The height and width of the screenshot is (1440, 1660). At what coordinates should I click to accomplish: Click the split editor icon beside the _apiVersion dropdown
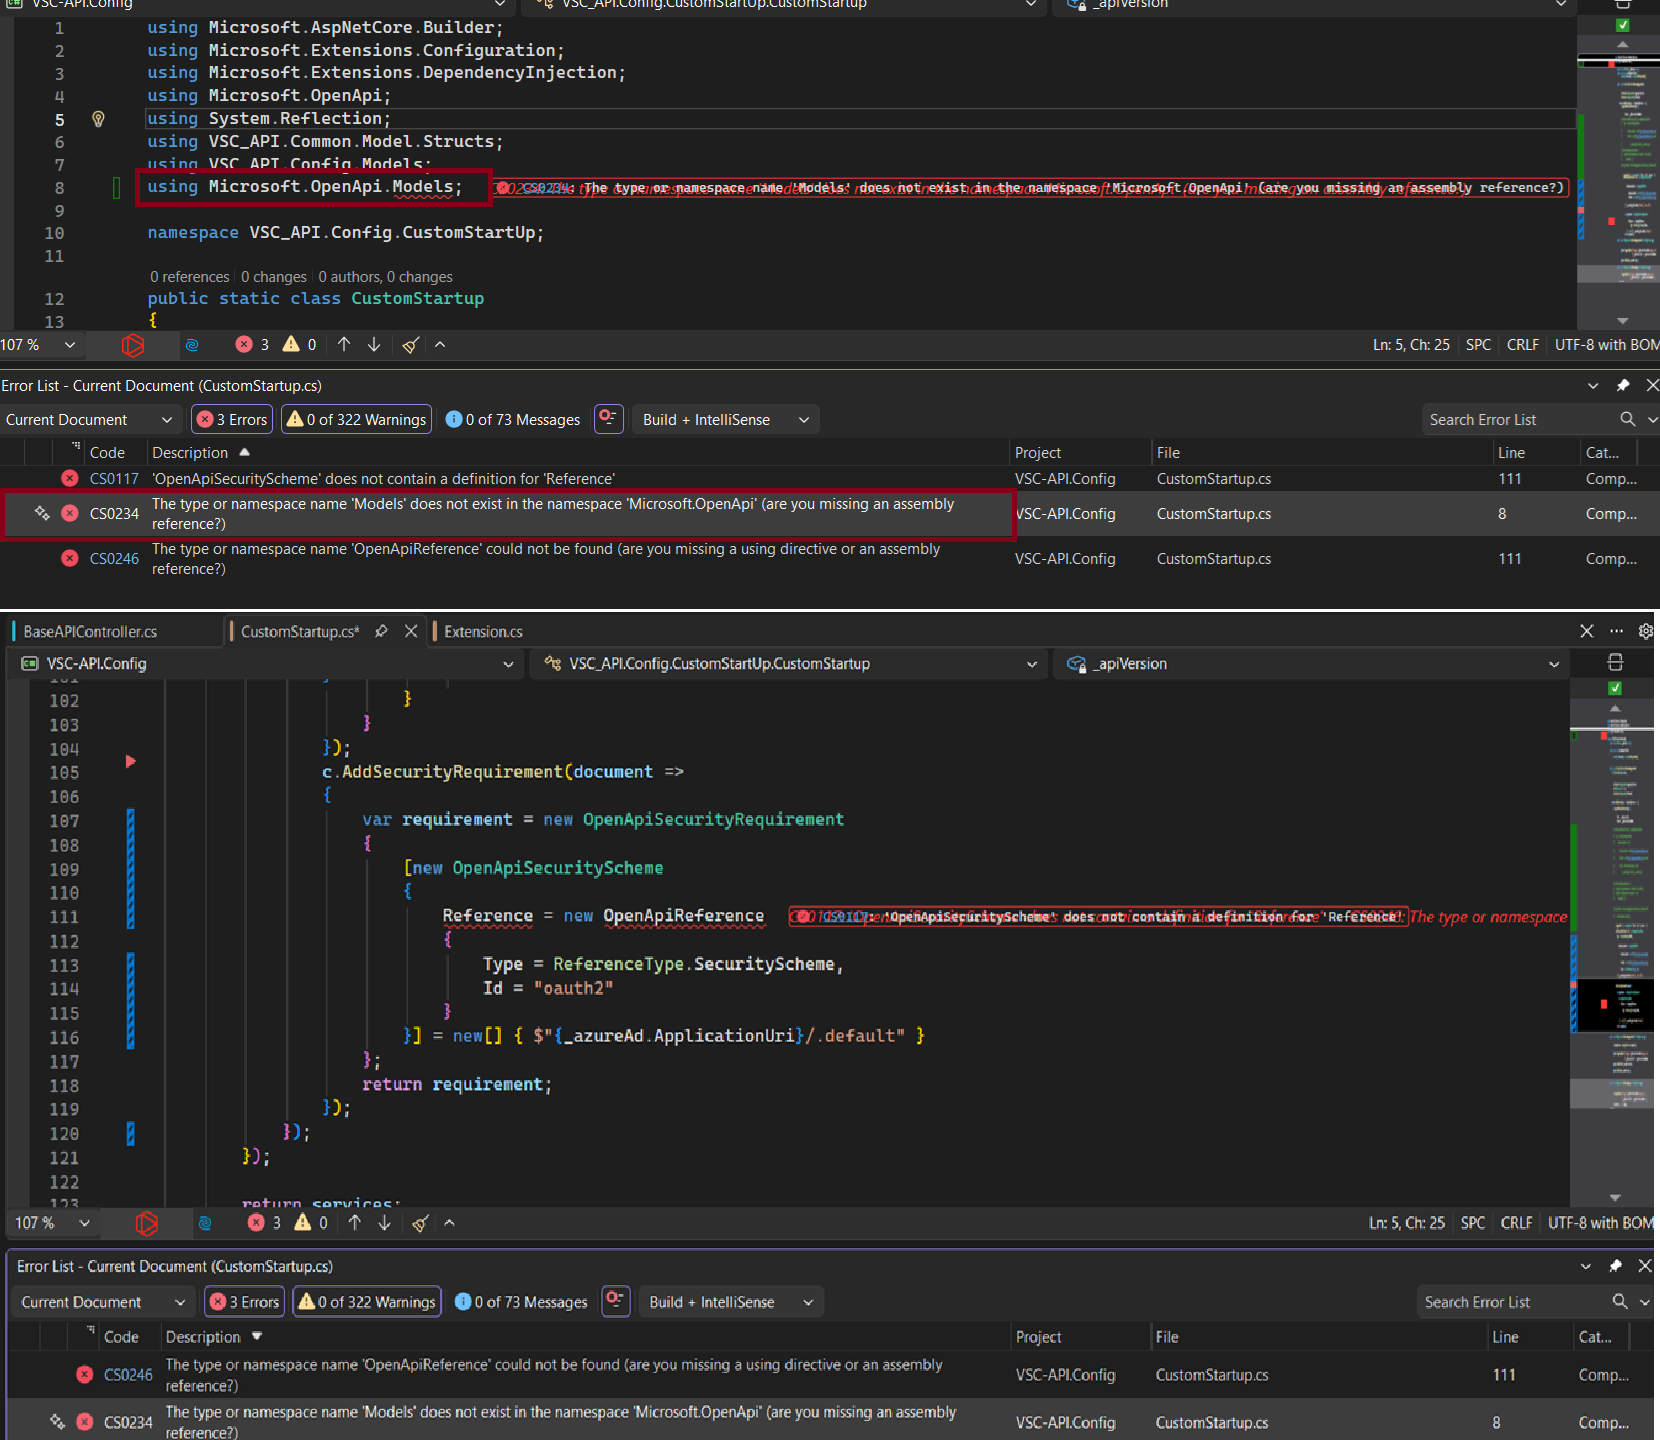click(x=1615, y=663)
